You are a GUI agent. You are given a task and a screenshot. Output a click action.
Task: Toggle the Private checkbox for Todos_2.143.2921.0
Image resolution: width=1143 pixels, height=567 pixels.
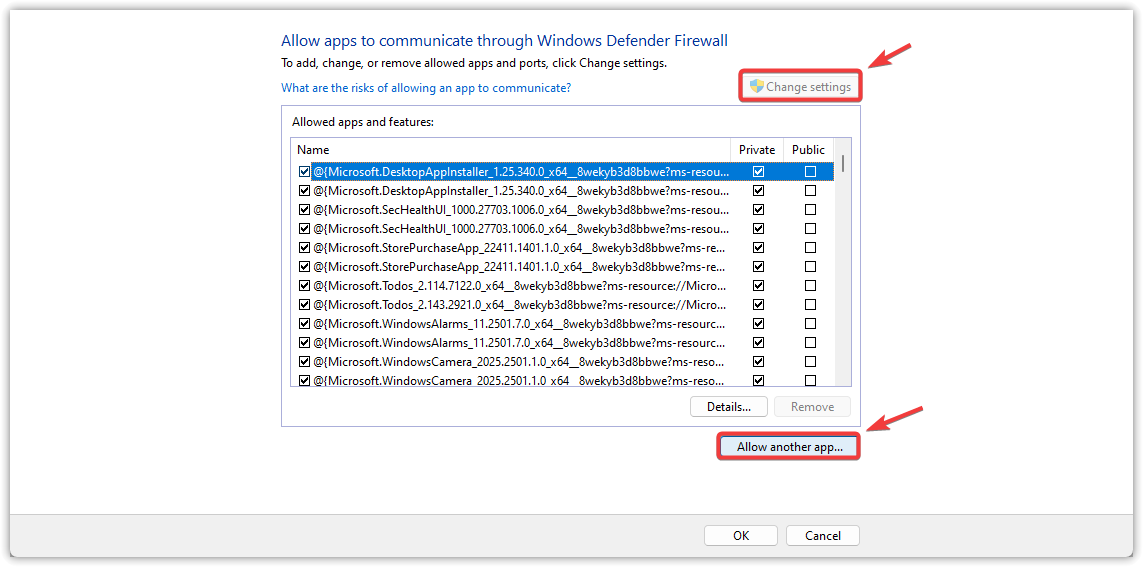(758, 305)
